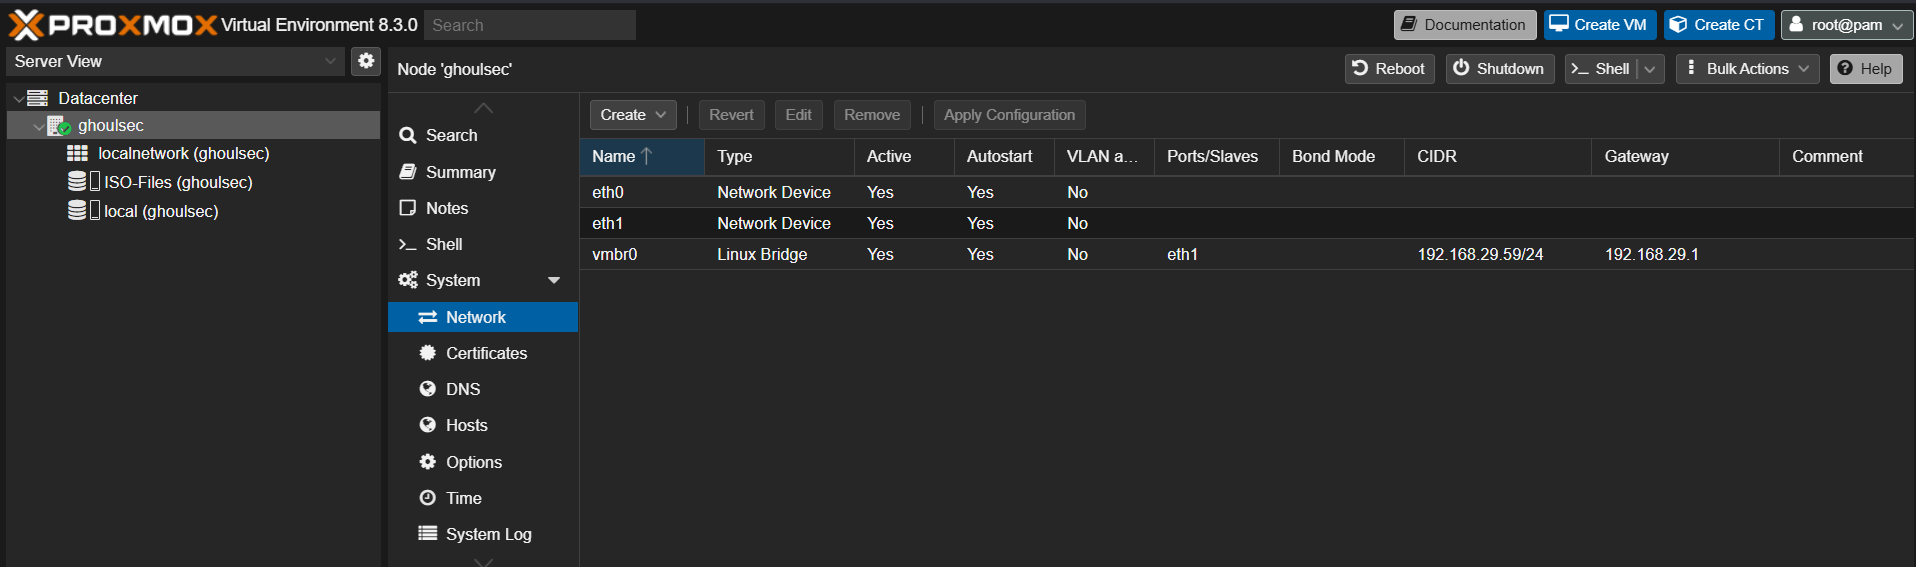
Task: Open the Create network dropdown
Action: click(632, 115)
